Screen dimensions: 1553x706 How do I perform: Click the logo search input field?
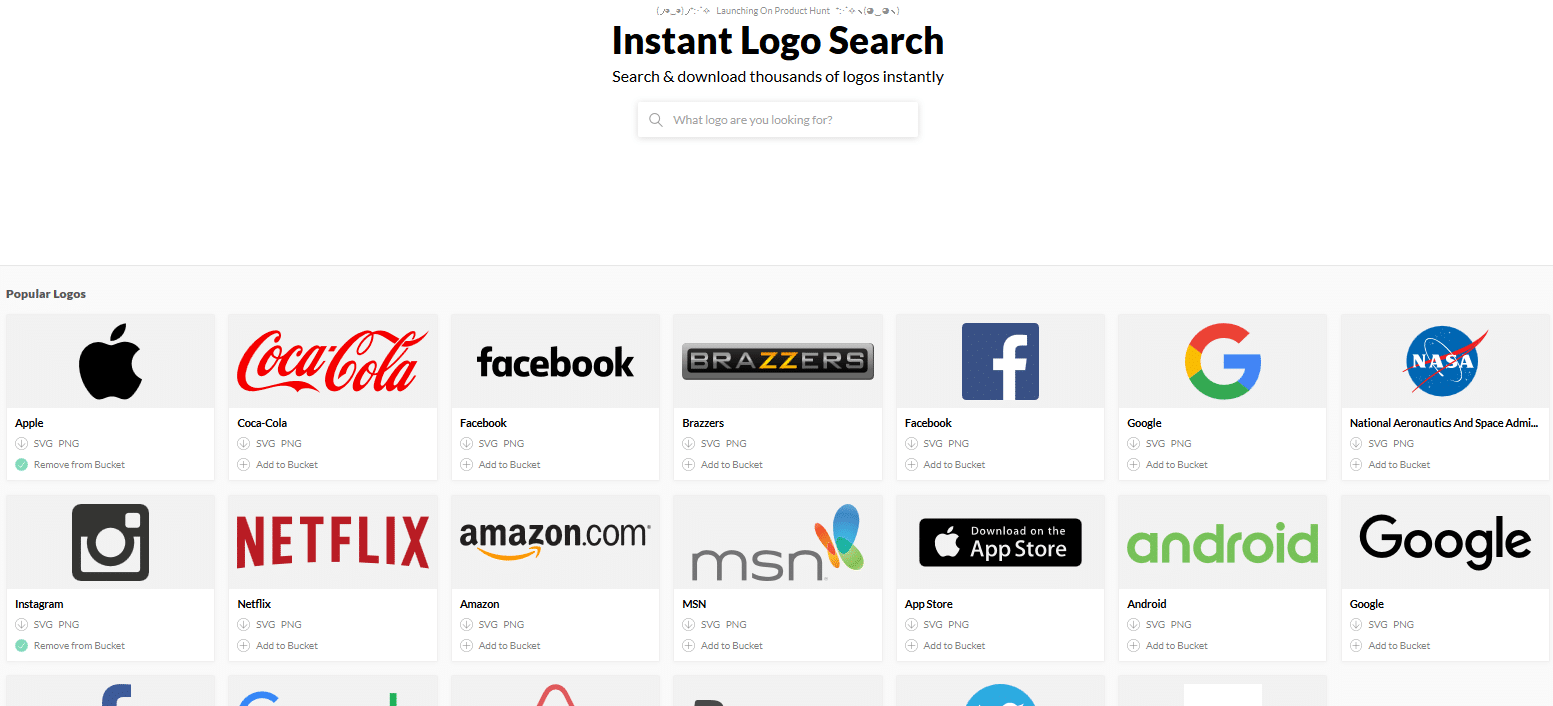[x=778, y=120]
